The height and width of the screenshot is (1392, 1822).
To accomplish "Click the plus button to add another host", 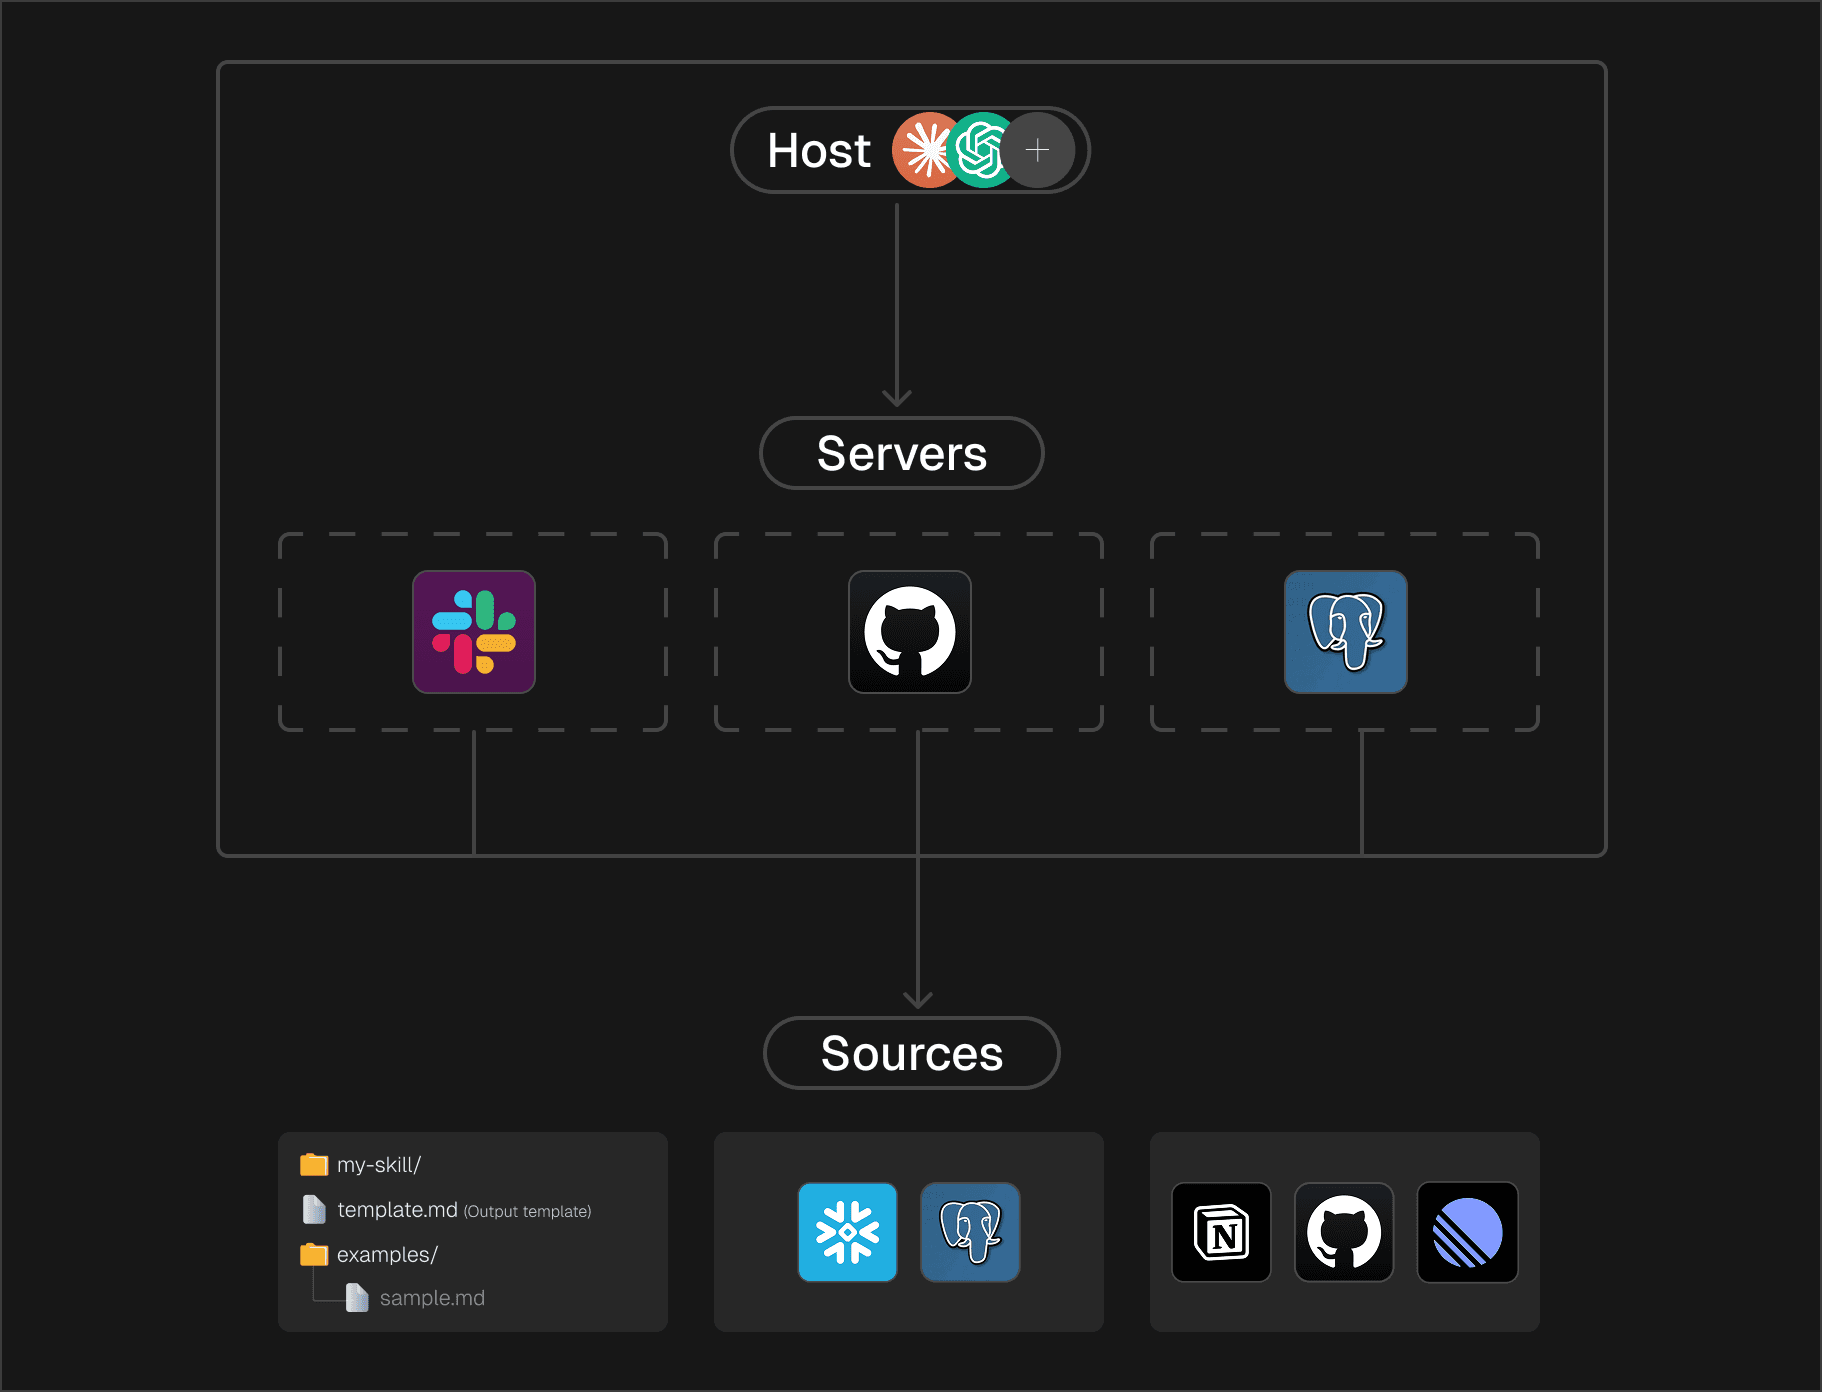I will pos(1038,150).
